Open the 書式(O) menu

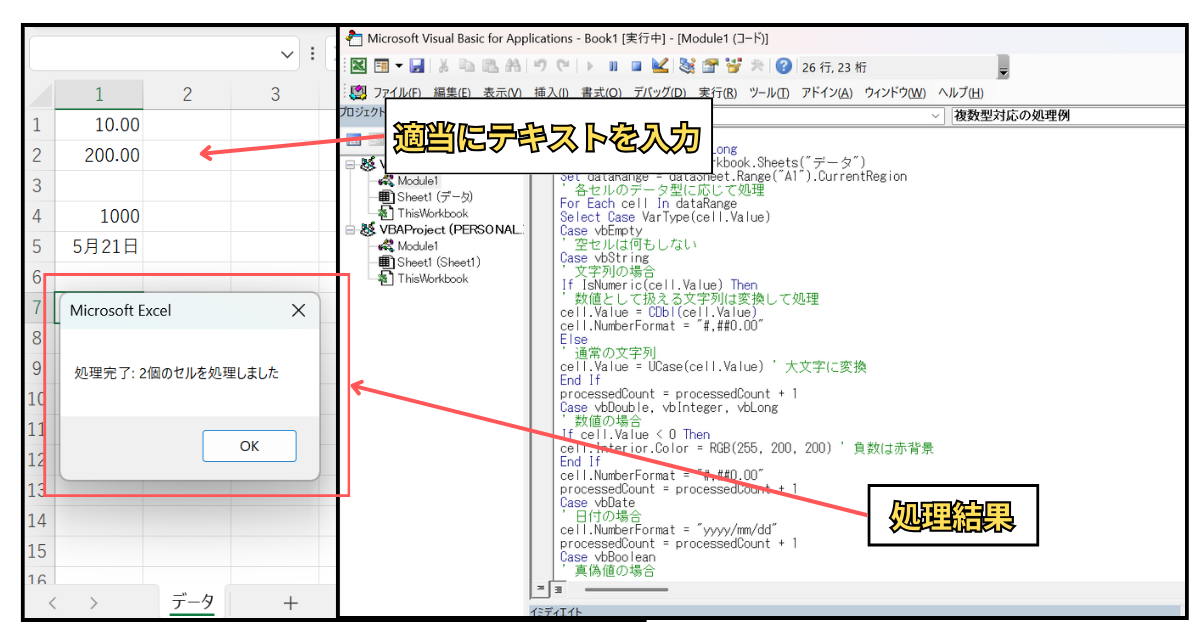pyautogui.click(x=602, y=93)
